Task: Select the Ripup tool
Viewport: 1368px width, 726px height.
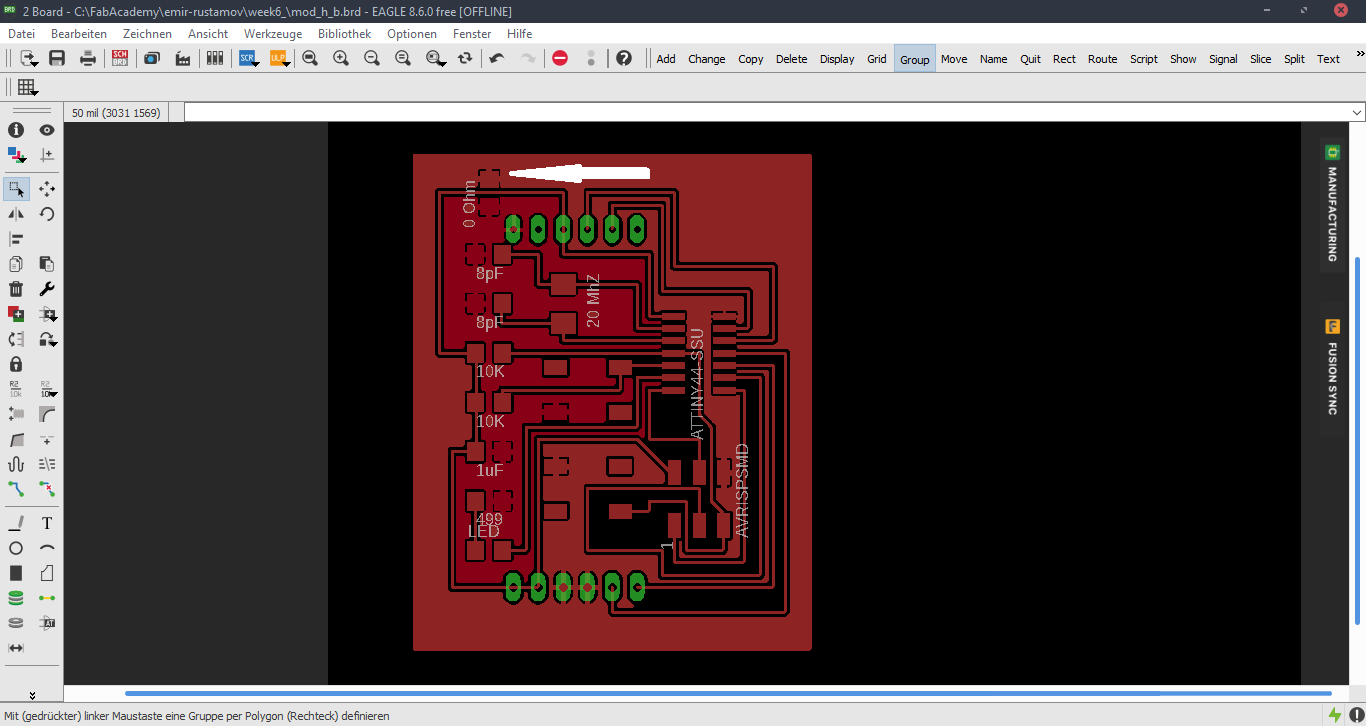Action: click(47, 489)
